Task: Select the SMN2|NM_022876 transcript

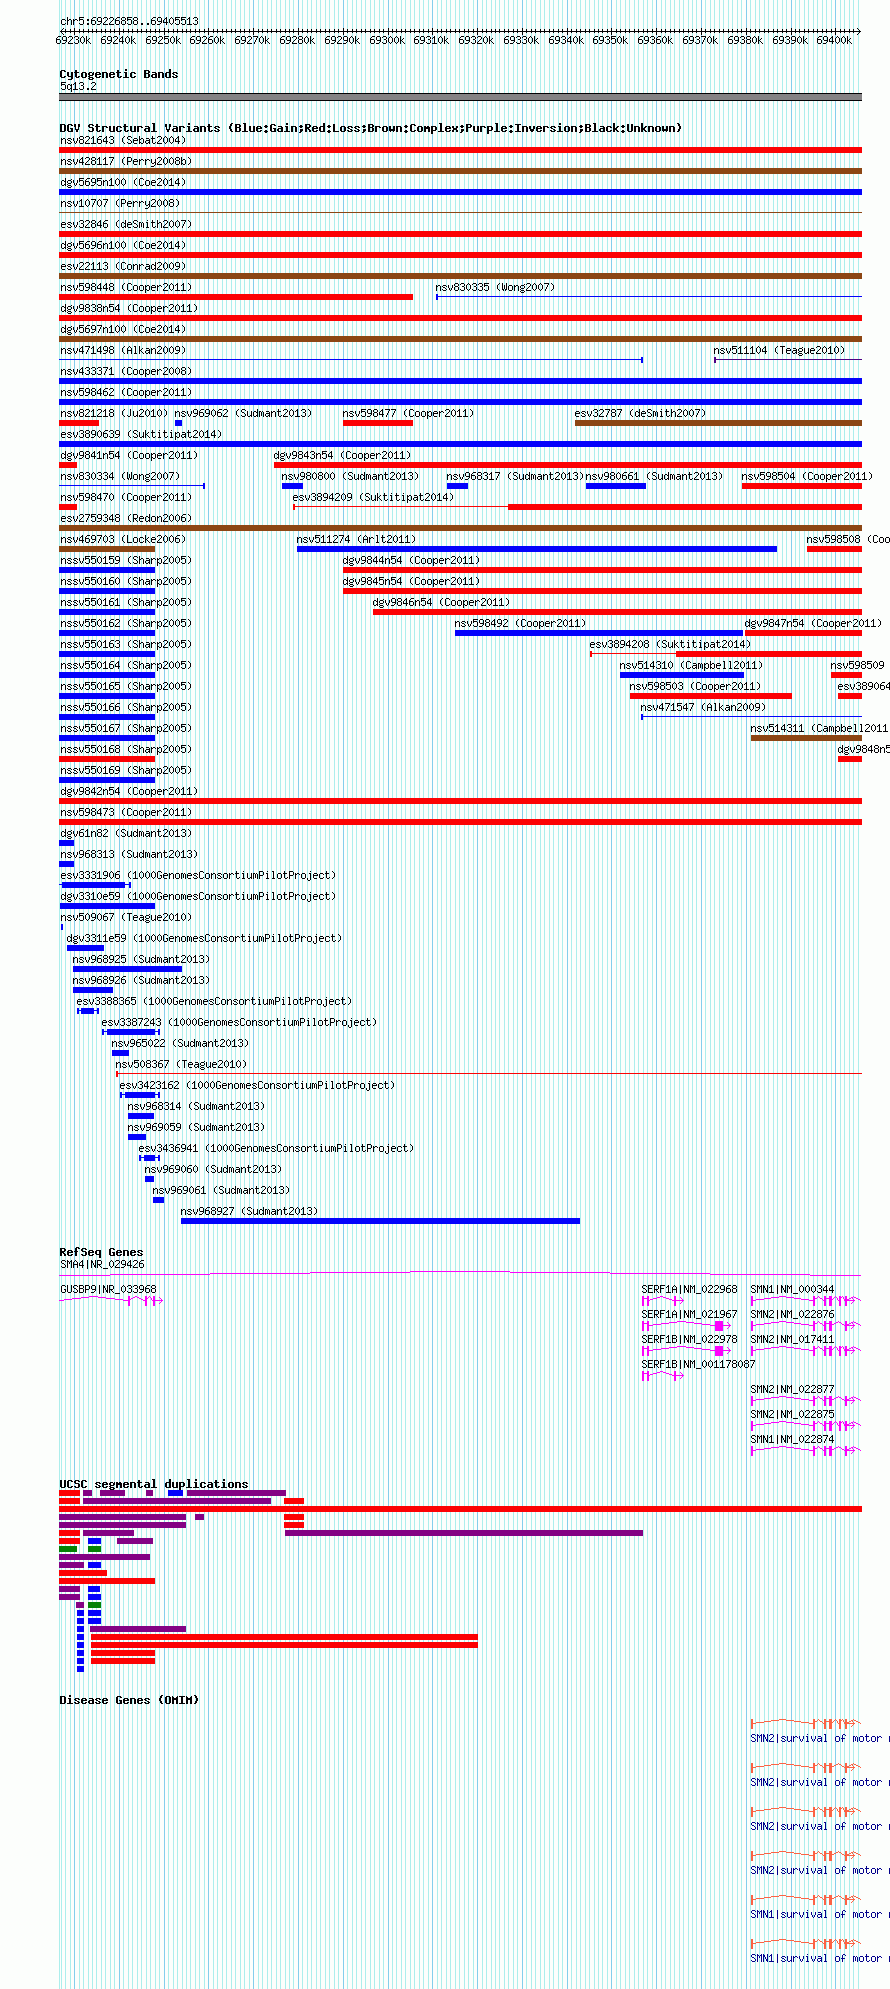Action: 805,1326
